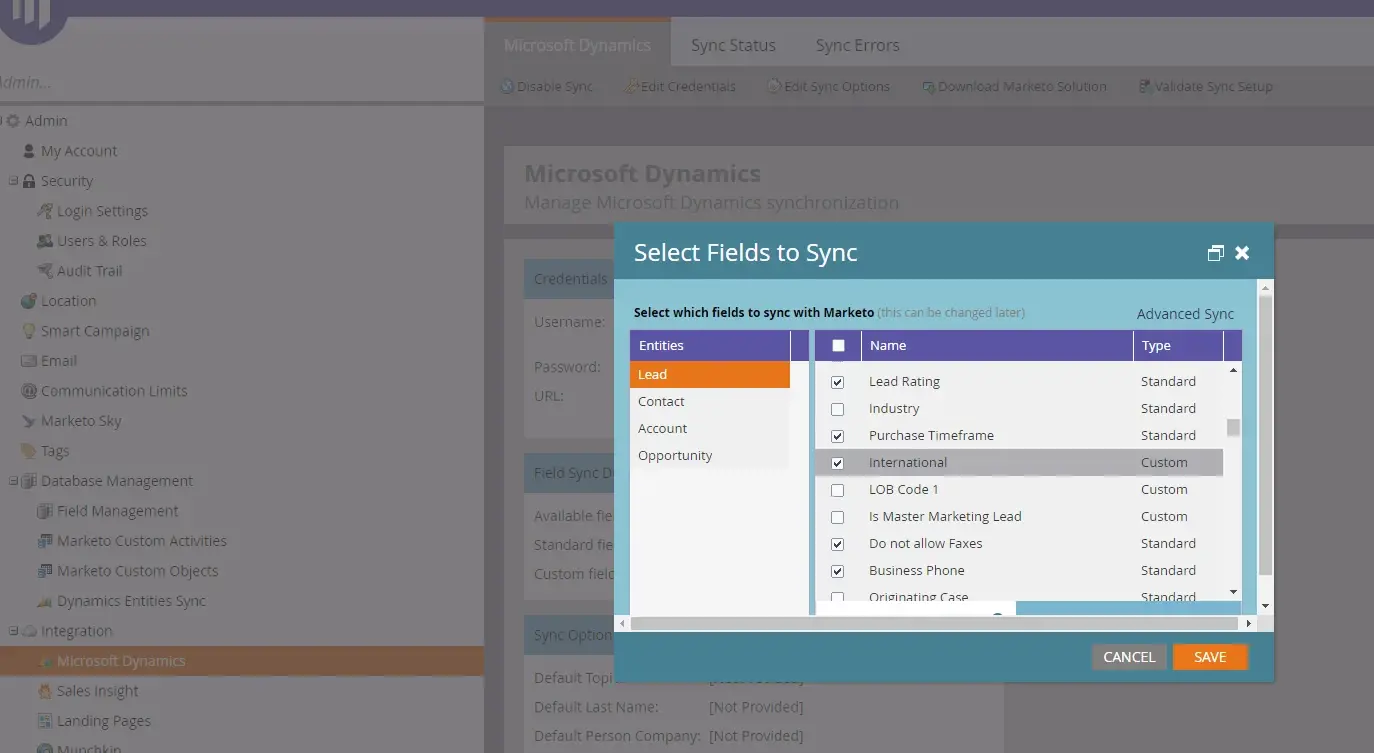Screen dimensions: 1374x753
Task: Collapse the Integration tree node
Action: (13, 631)
